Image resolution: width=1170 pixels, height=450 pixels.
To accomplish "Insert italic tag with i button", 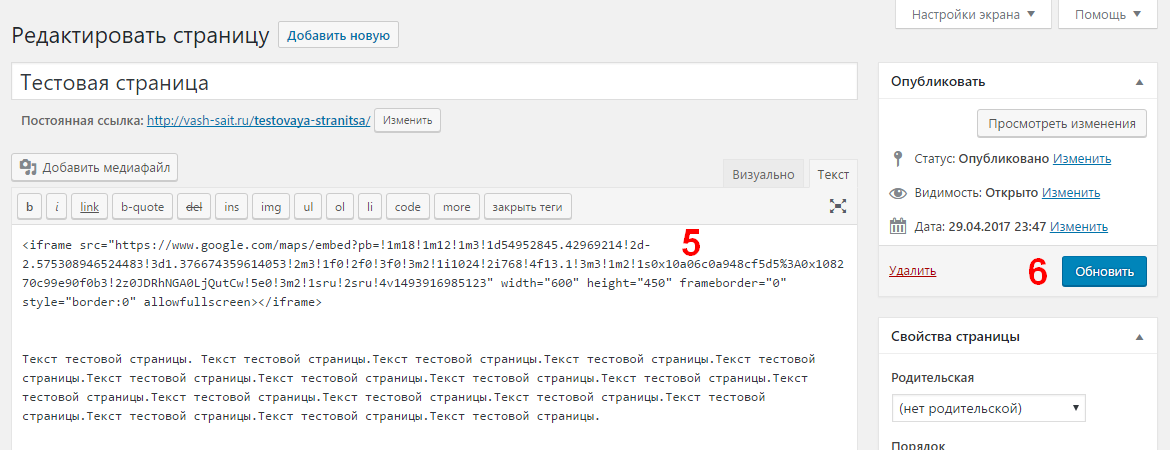I will pos(57,207).
